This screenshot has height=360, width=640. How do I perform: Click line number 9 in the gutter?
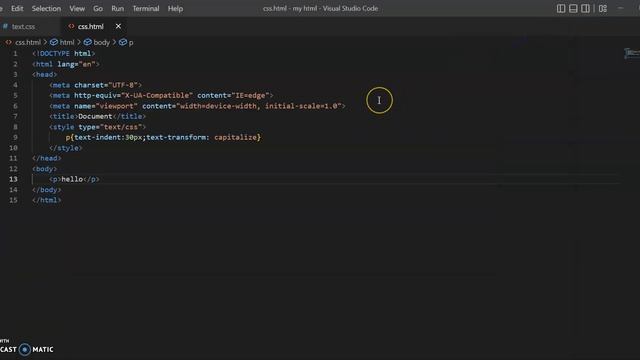coord(16,138)
